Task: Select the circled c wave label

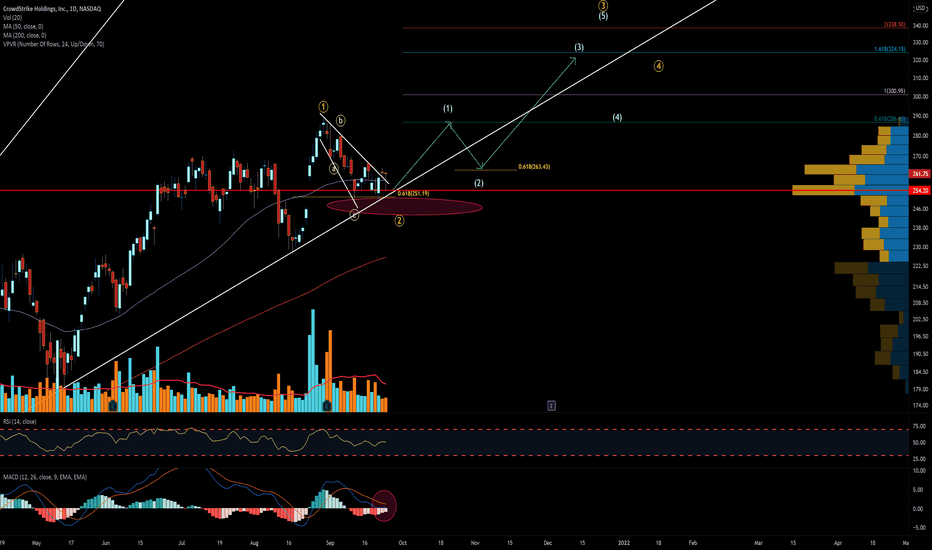Action: (354, 215)
